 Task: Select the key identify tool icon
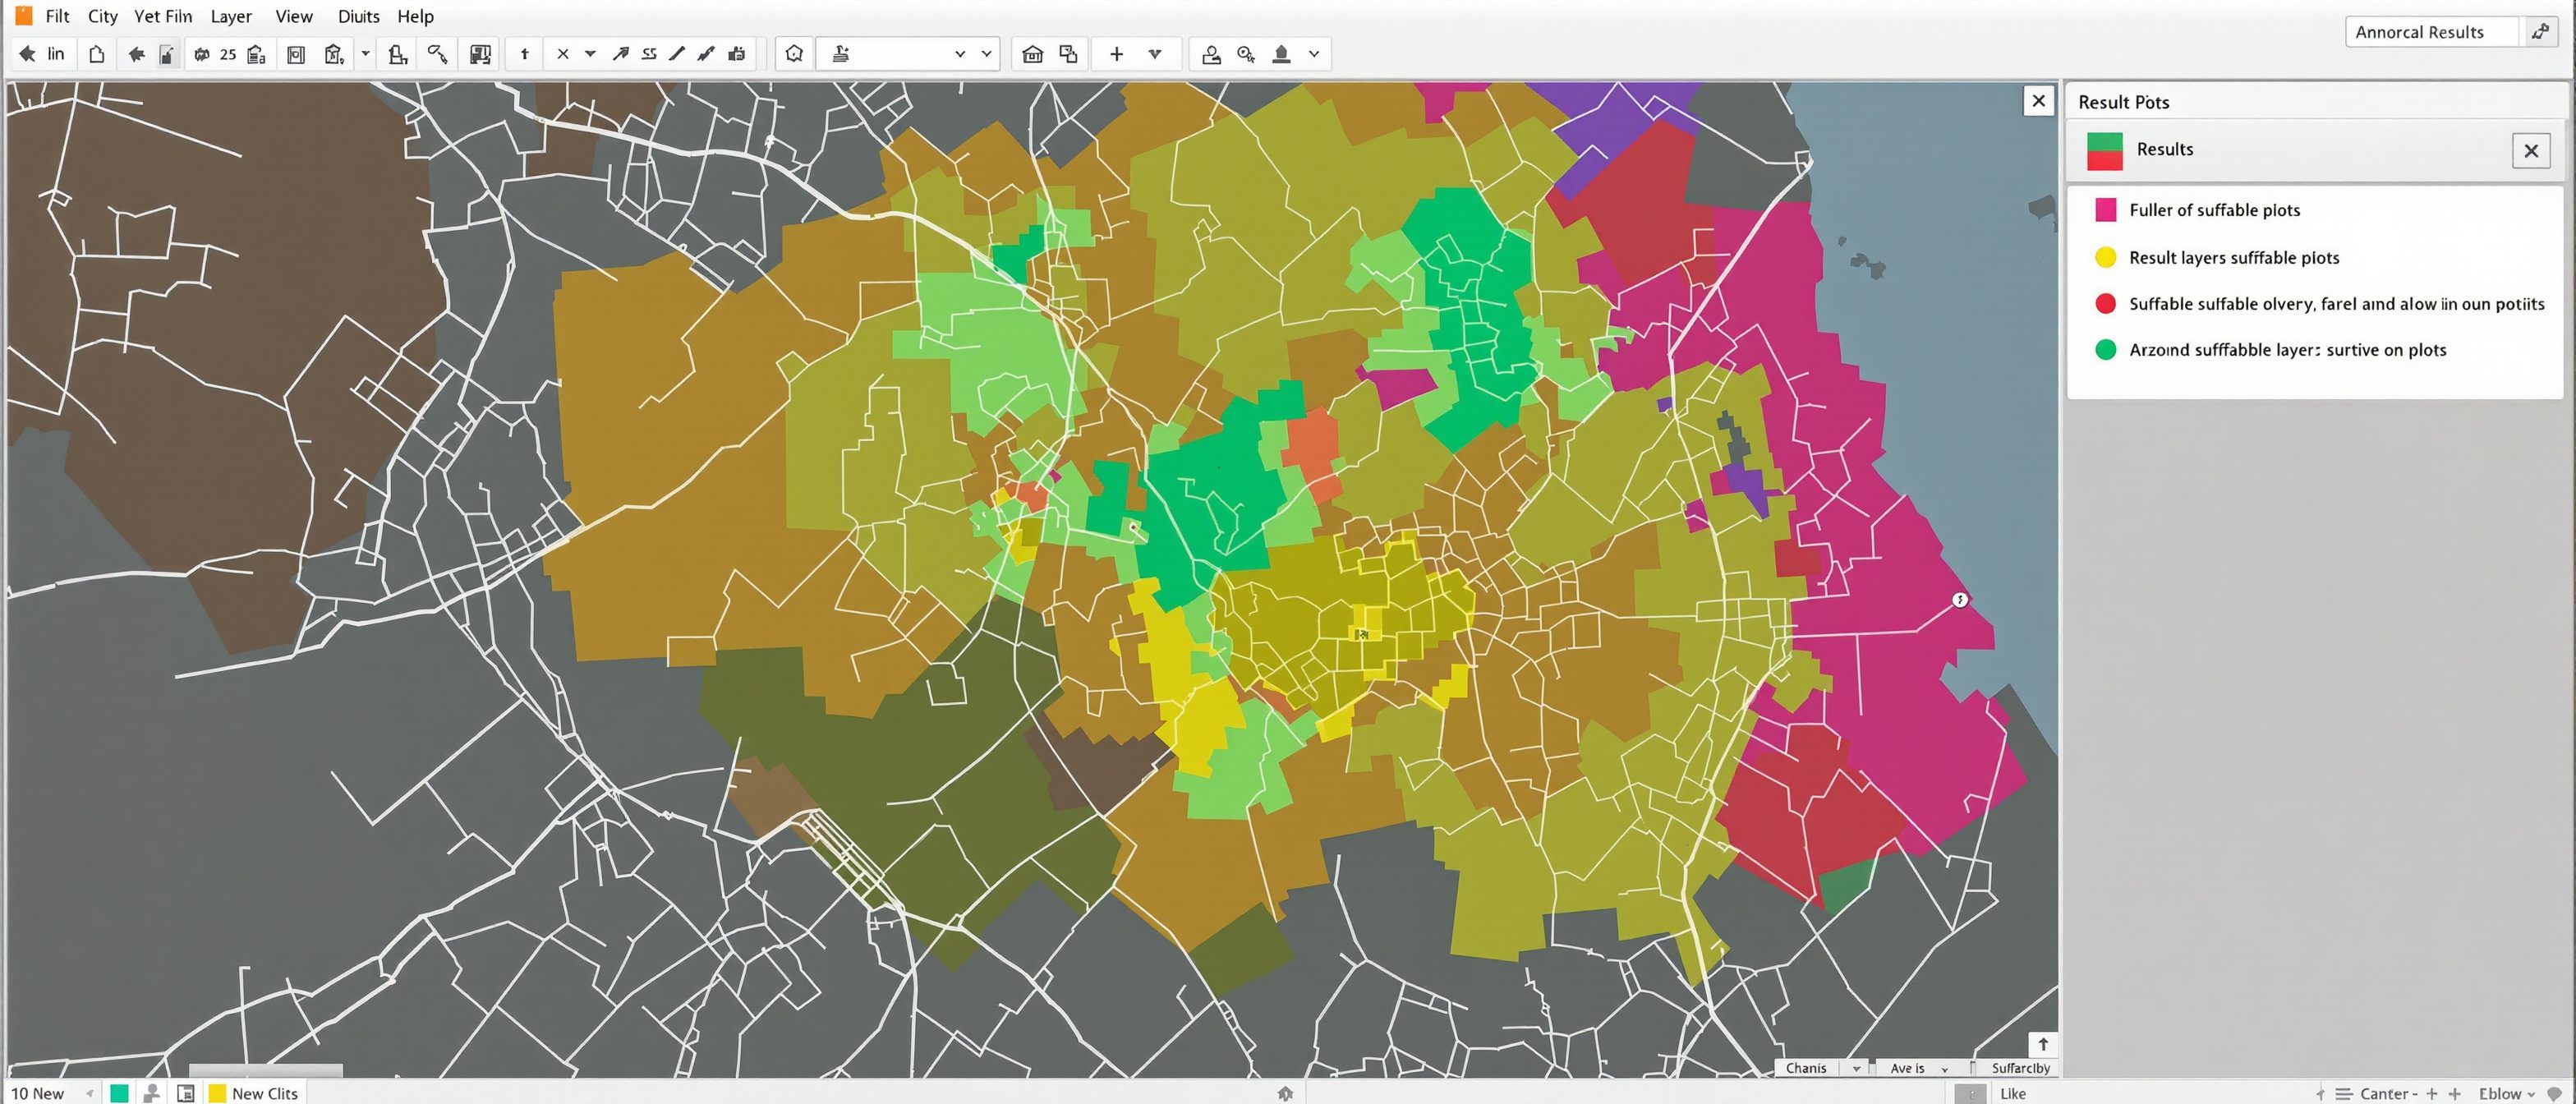point(437,54)
